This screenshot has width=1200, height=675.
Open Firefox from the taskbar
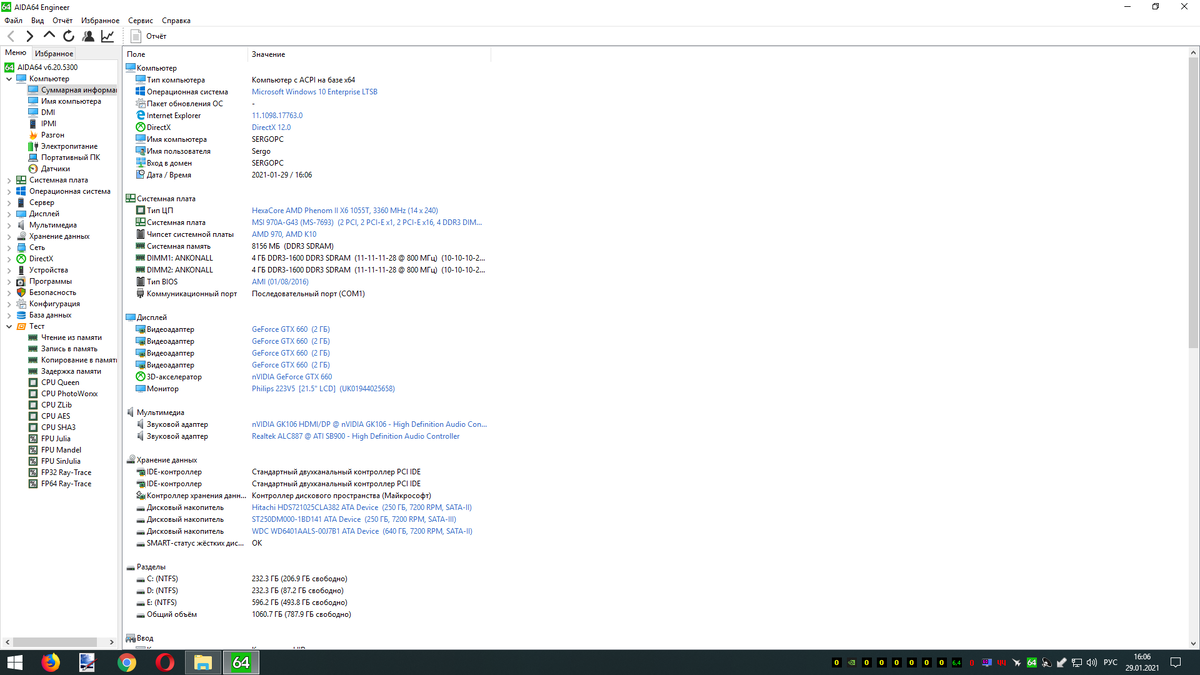click(50, 662)
